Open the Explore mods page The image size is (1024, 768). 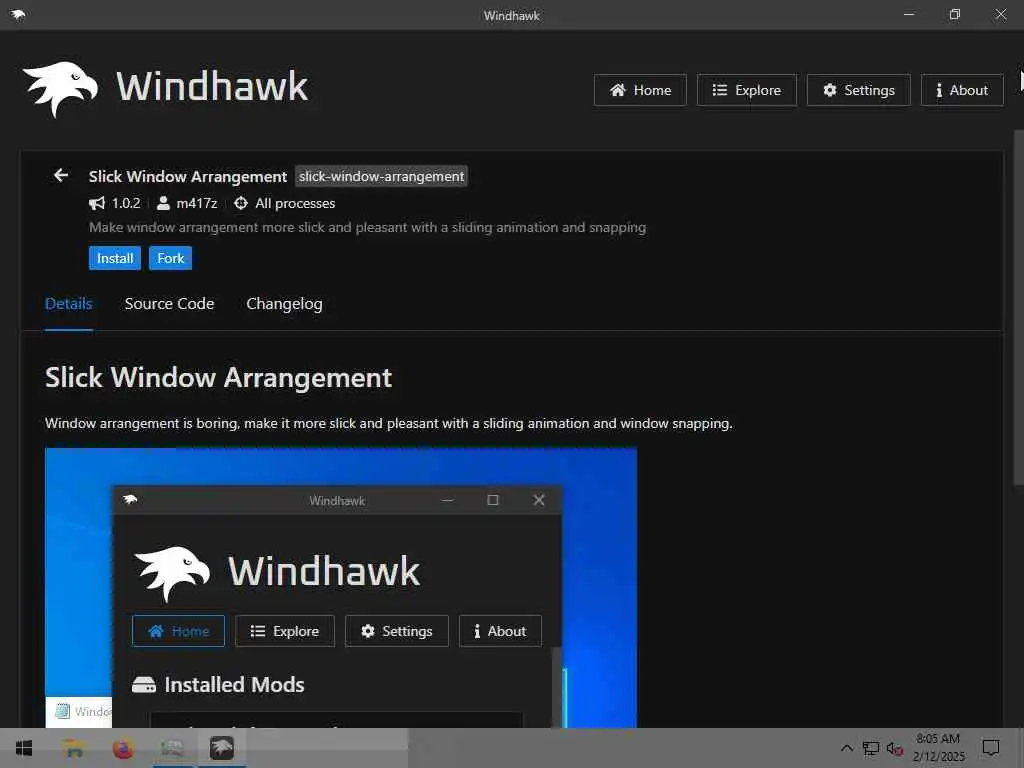[746, 90]
